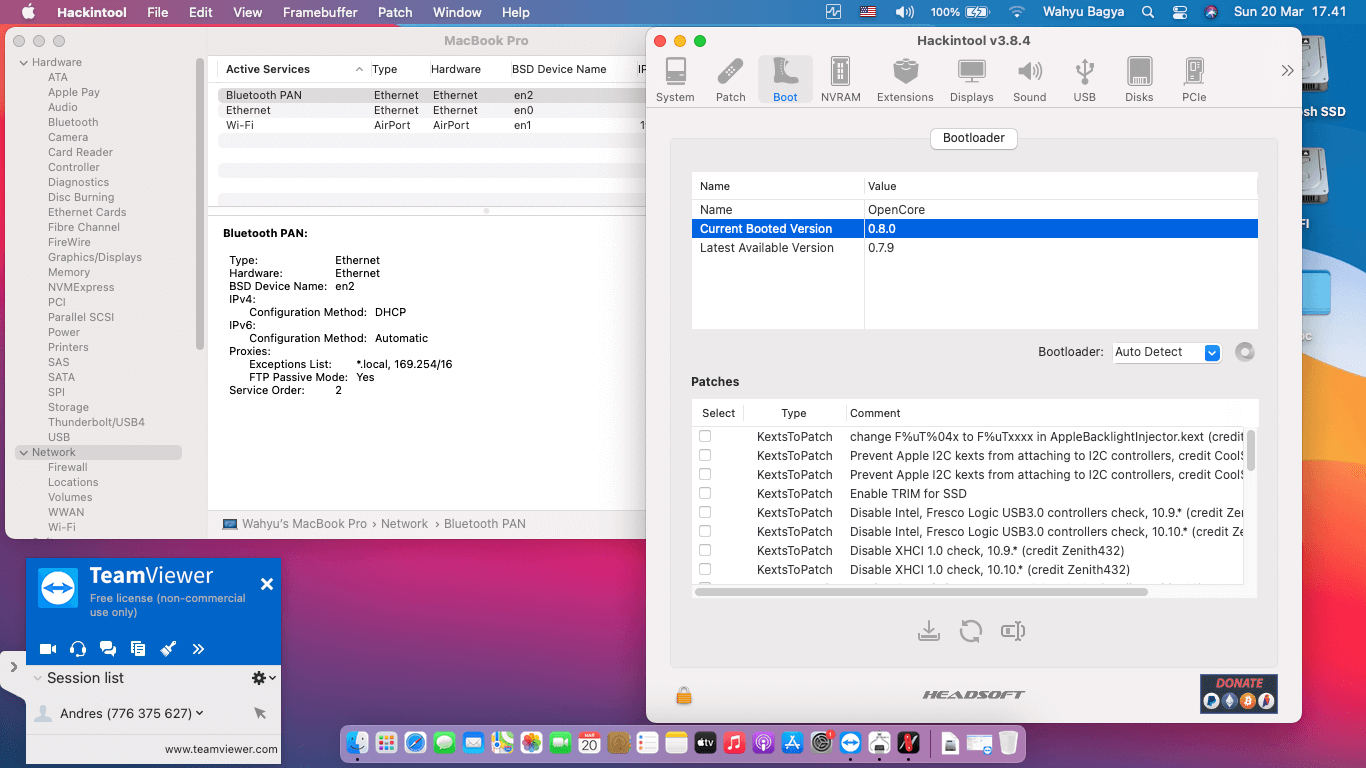Check first Prevent Apple I2C kexts patch
1366x768 pixels.
705,456
